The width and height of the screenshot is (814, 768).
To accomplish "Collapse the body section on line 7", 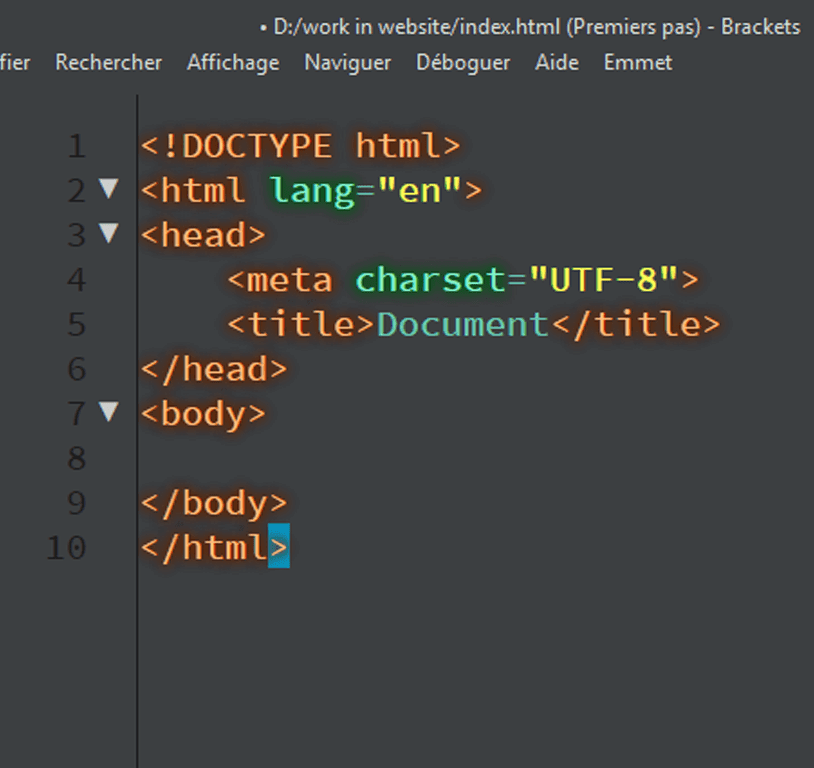I will pos(109,413).
